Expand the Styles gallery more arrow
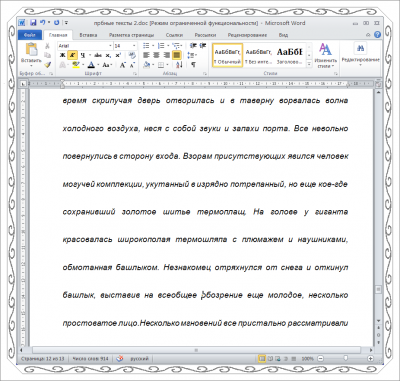Image resolution: width=400 pixels, height=381 pixels. click(309, 65)
